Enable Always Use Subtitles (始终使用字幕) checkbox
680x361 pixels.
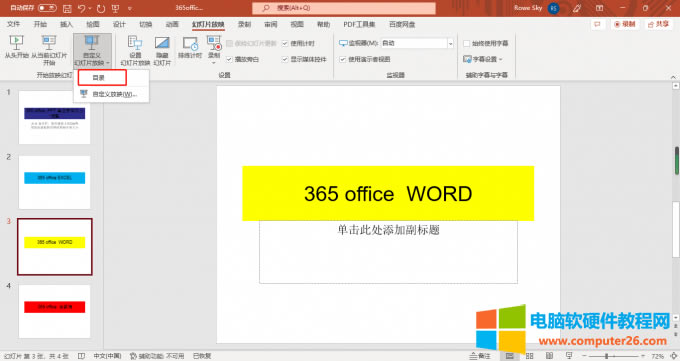[467, 43]
